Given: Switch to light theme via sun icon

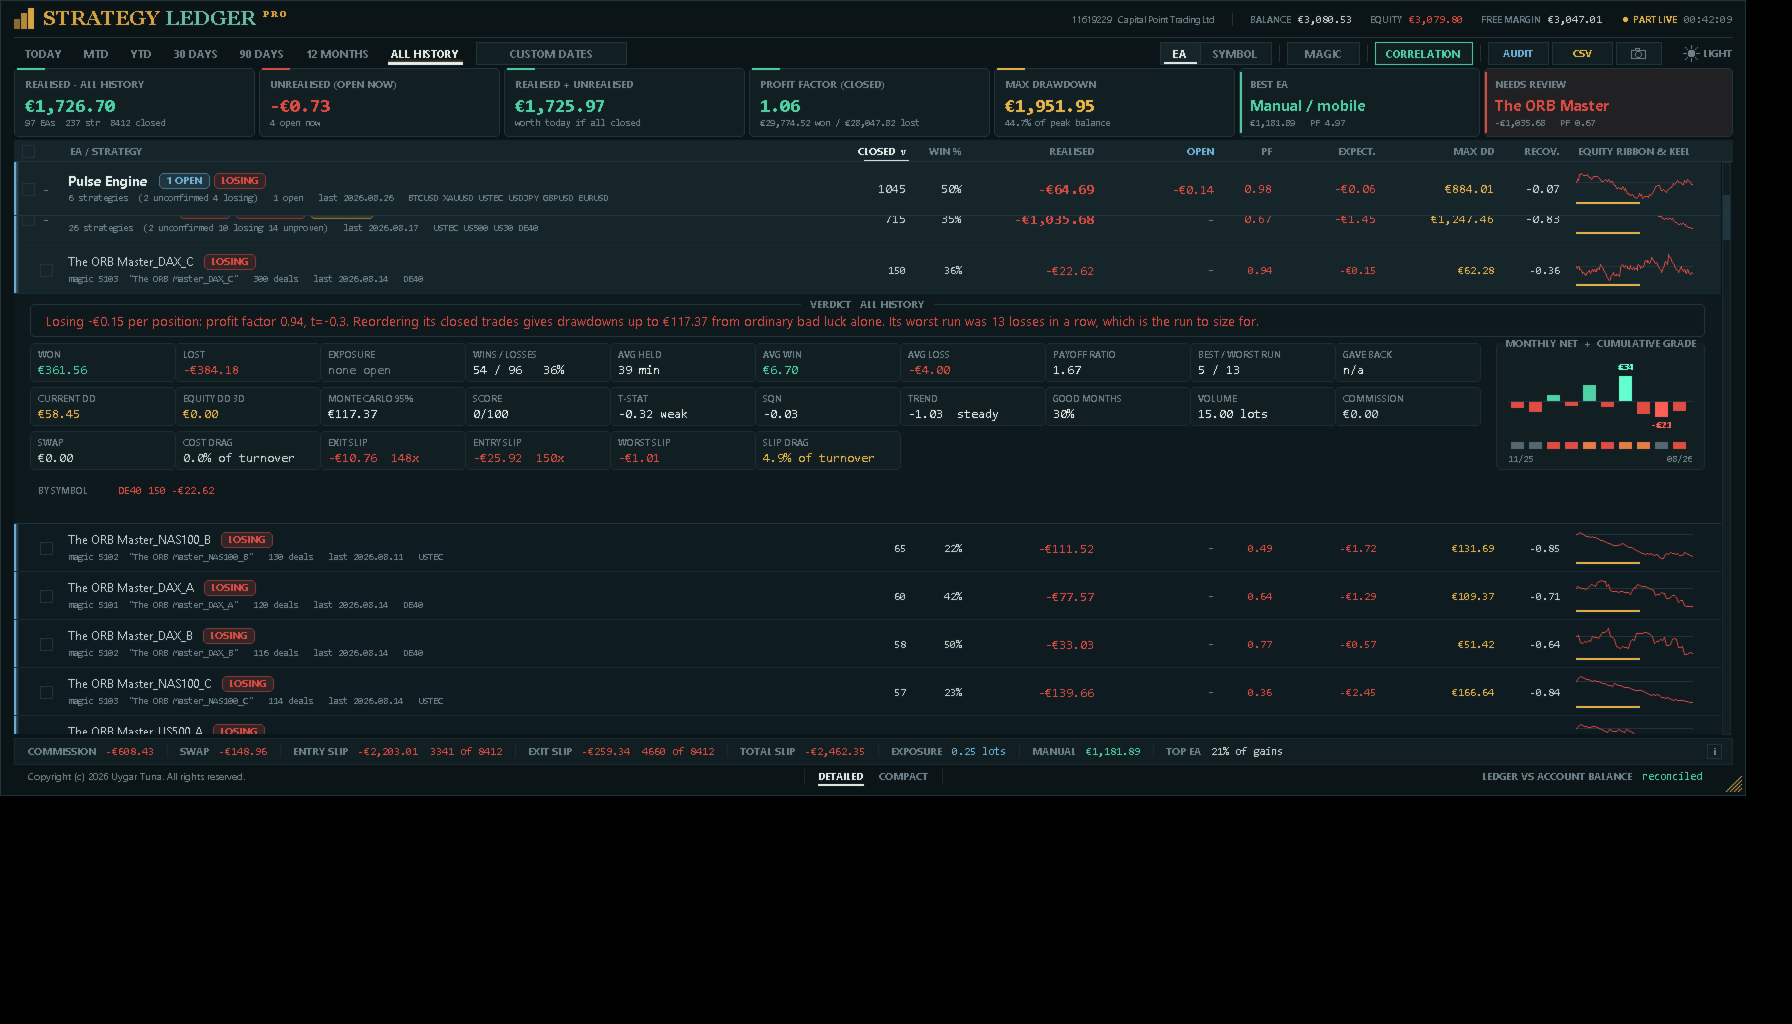Looking at the screenshot, I should point(1690,54).
